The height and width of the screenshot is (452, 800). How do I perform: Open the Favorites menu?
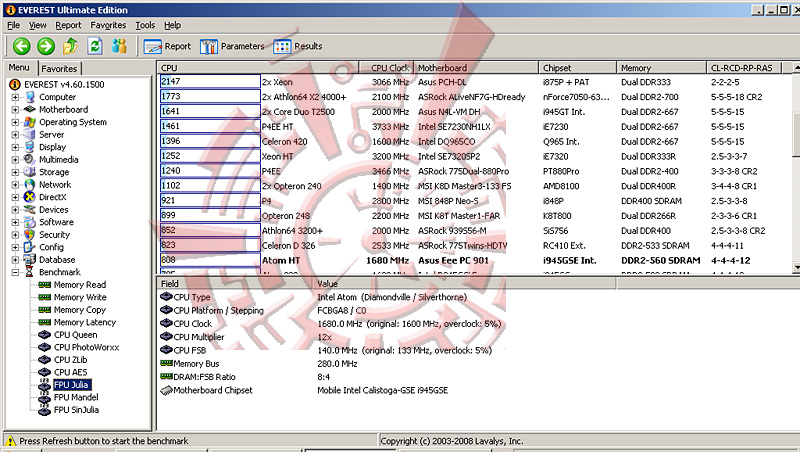tap(108, 25)
